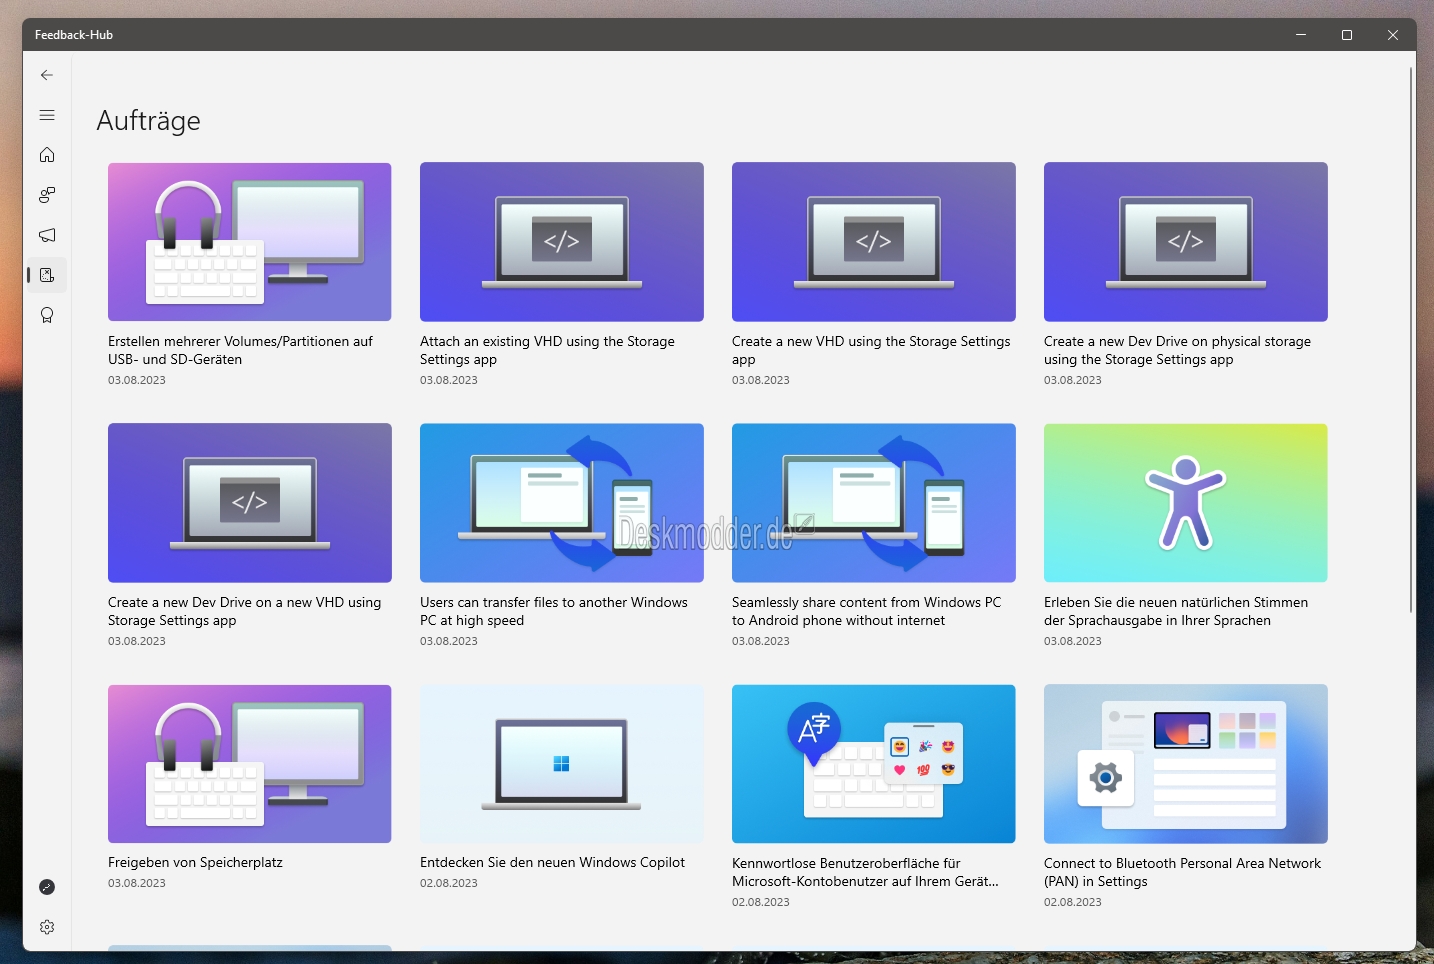The height and width of the screenshot is (964, 1434).
Task: Open the Home page in sidebar
Action: [x=47, y=155]
